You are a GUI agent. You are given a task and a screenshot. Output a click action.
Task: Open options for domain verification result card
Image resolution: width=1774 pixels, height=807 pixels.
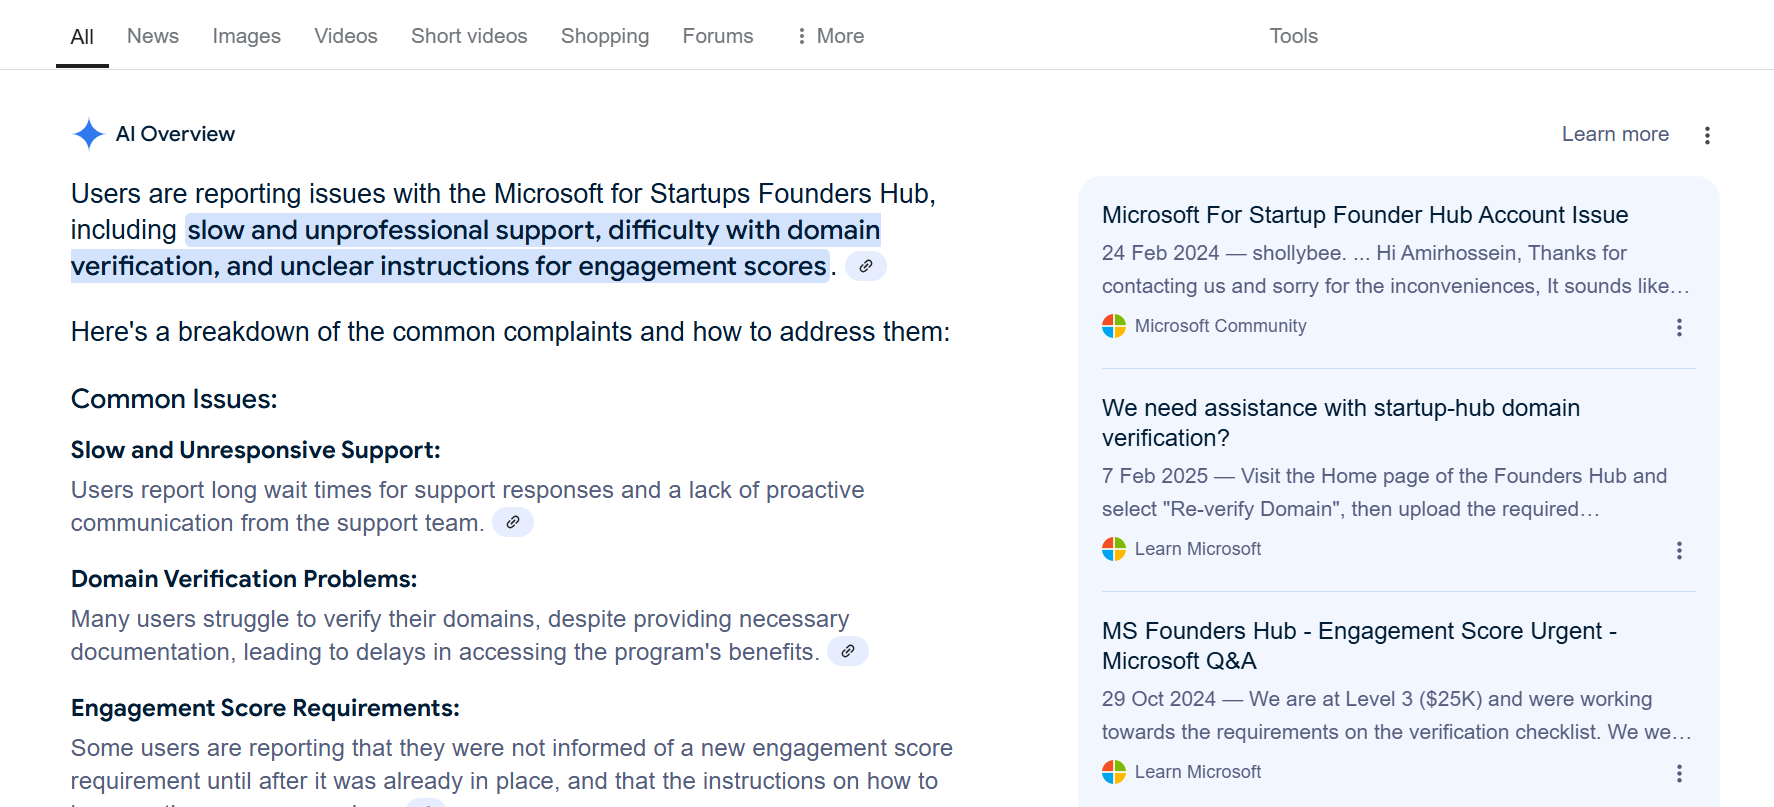click(1679, 550)
